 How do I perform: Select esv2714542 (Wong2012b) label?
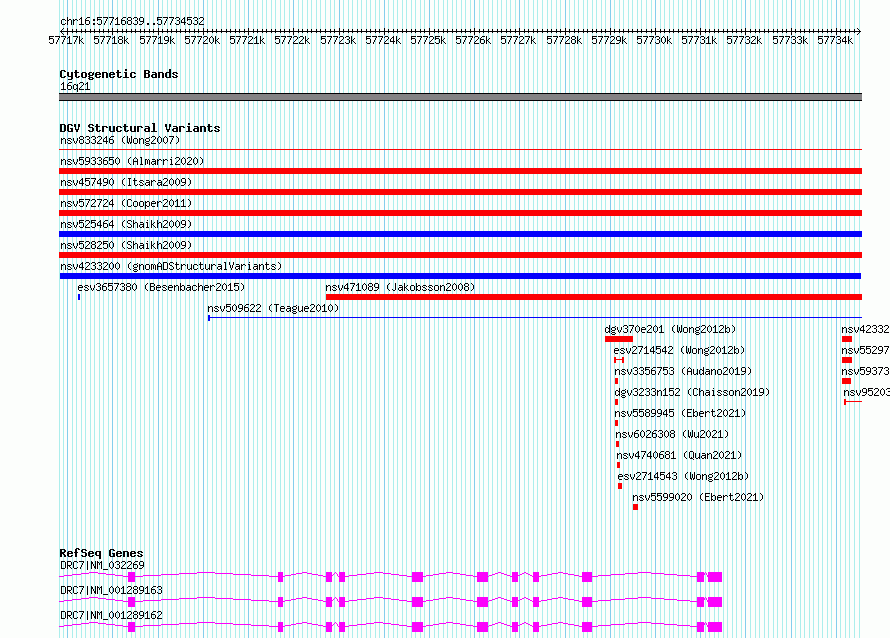click(x=679, y=350)
